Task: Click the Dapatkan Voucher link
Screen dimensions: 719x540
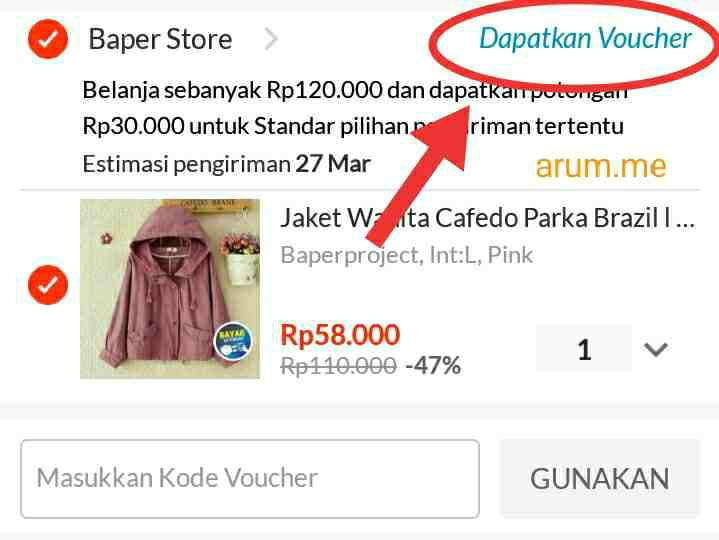Action: click(x=585, y=38)
